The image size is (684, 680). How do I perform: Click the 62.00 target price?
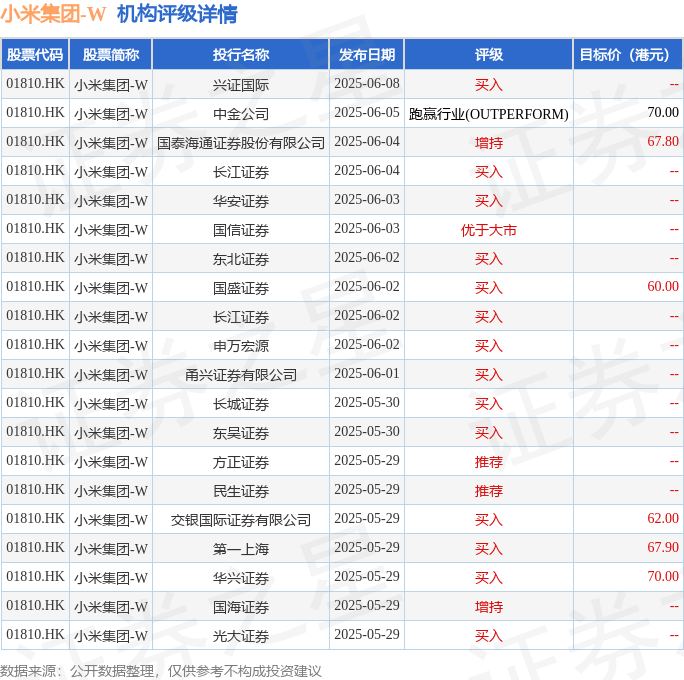(x=663, y=518)
